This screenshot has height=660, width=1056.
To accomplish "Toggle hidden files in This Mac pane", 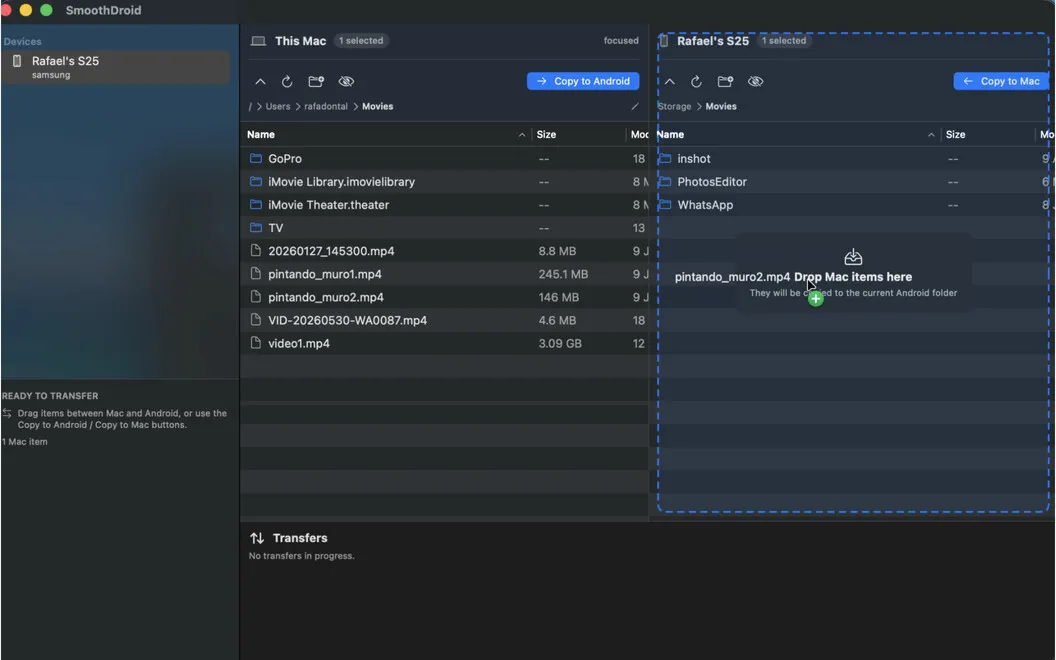I will click(x=346, y=81).
